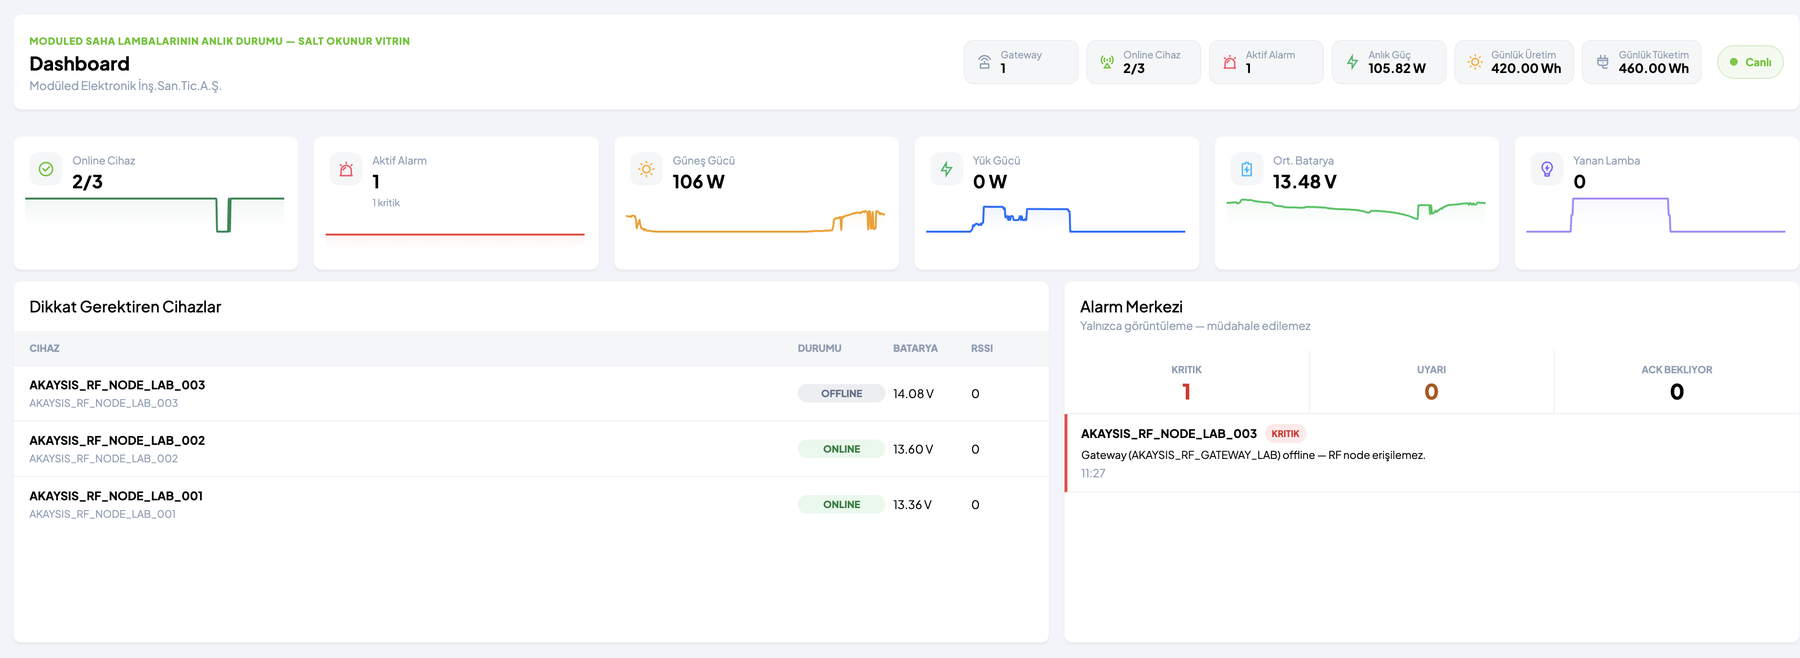Click the sun icon on Güneş Gücü card
Image resolution: width=1800 pixels, height=658 pixels.
coord(646,169)
